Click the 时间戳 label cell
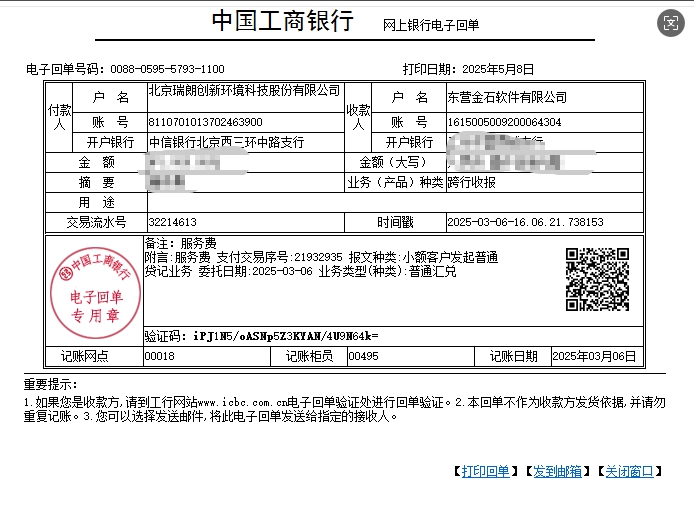Screen dimensions: 694x507 [395, 222]
